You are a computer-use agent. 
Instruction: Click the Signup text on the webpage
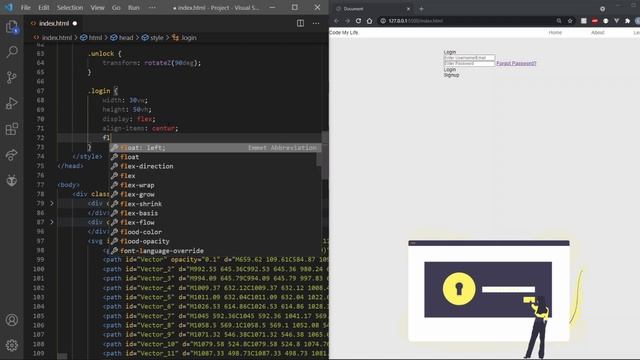451,75
